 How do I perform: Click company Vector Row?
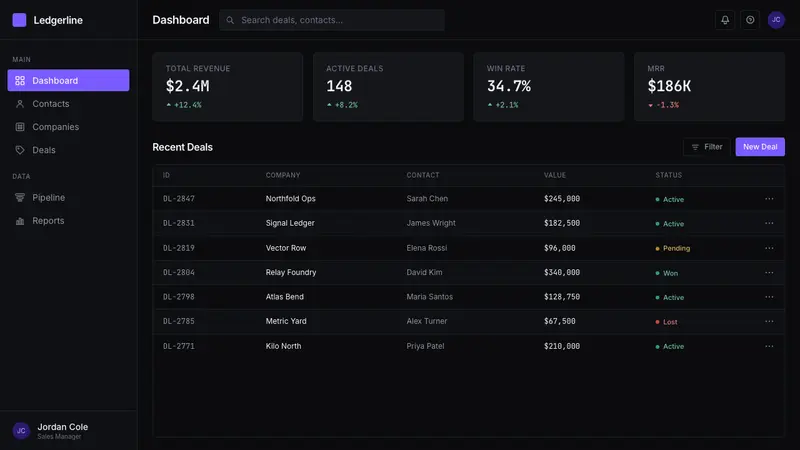[286, 248]
